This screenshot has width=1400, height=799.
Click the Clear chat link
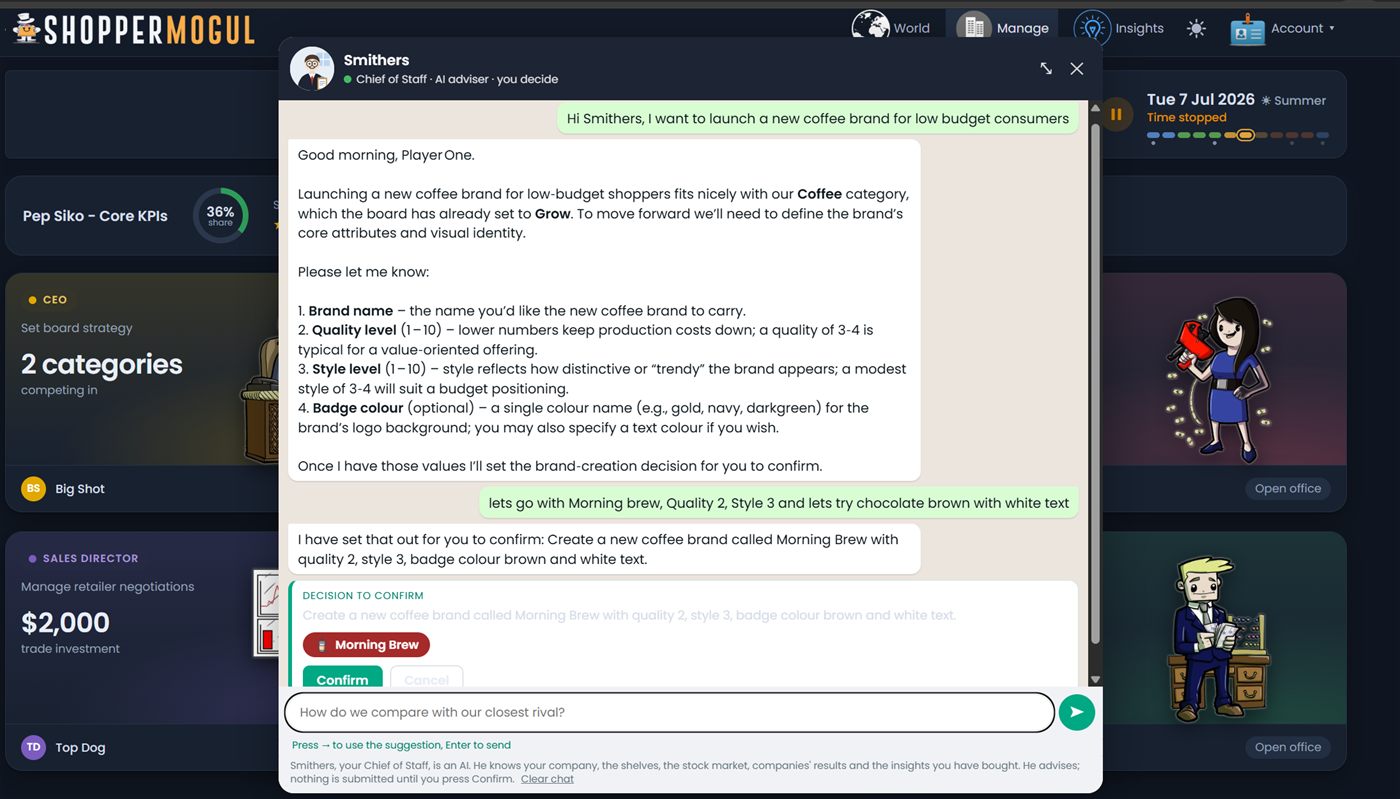[x=547, y=779]
